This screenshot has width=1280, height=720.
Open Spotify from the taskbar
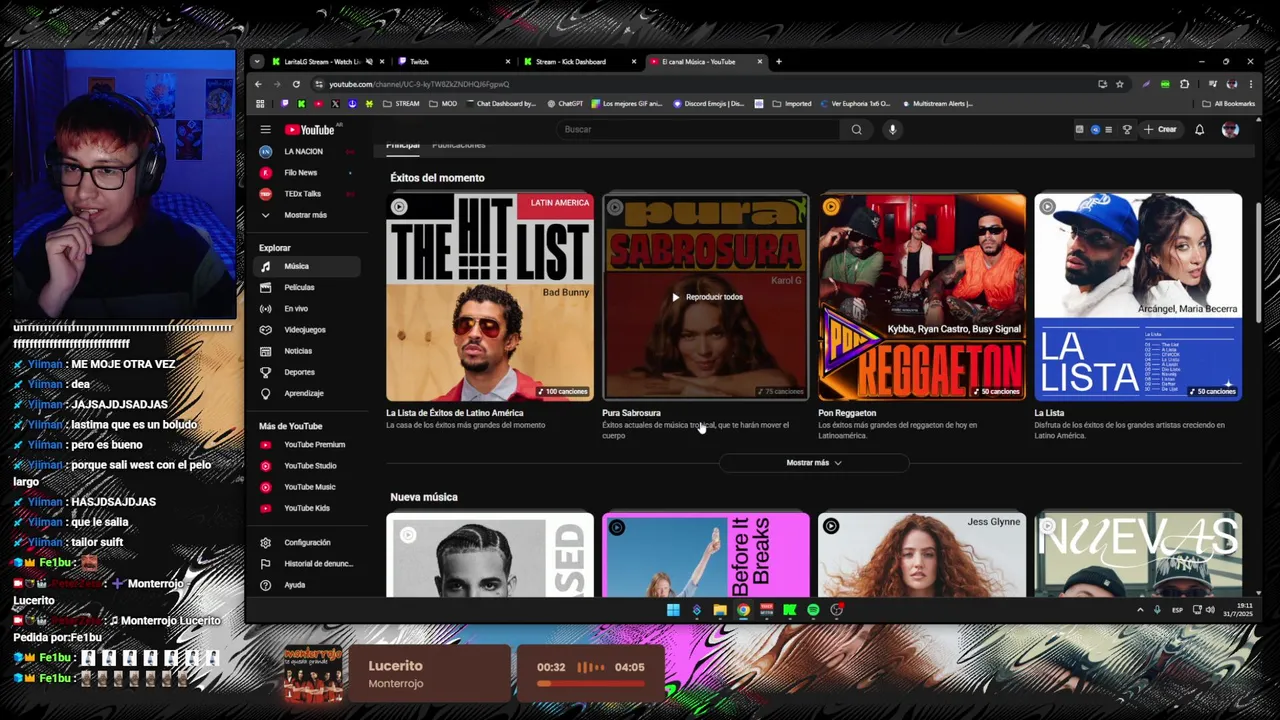[813, 610]
